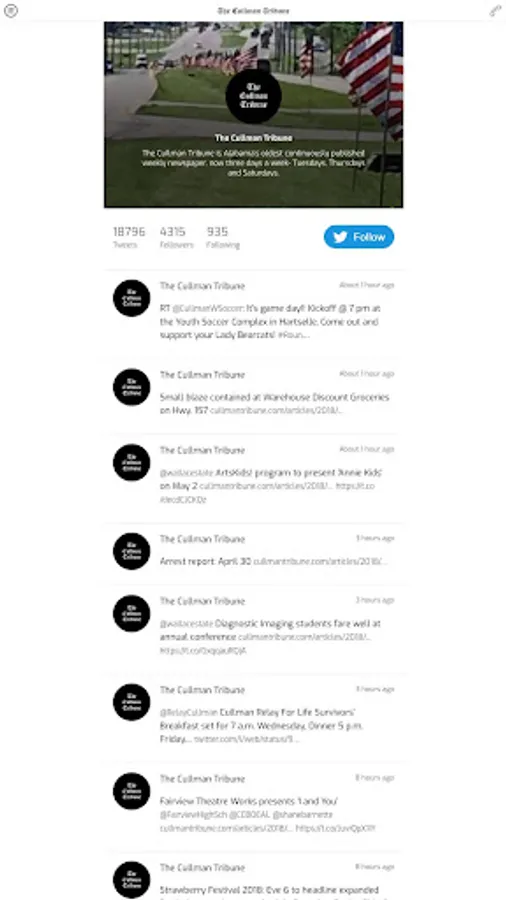Viewport: 506px width, 900px height.
Task: Open the Arrest report April 30 article link
Action: (320, 561)
